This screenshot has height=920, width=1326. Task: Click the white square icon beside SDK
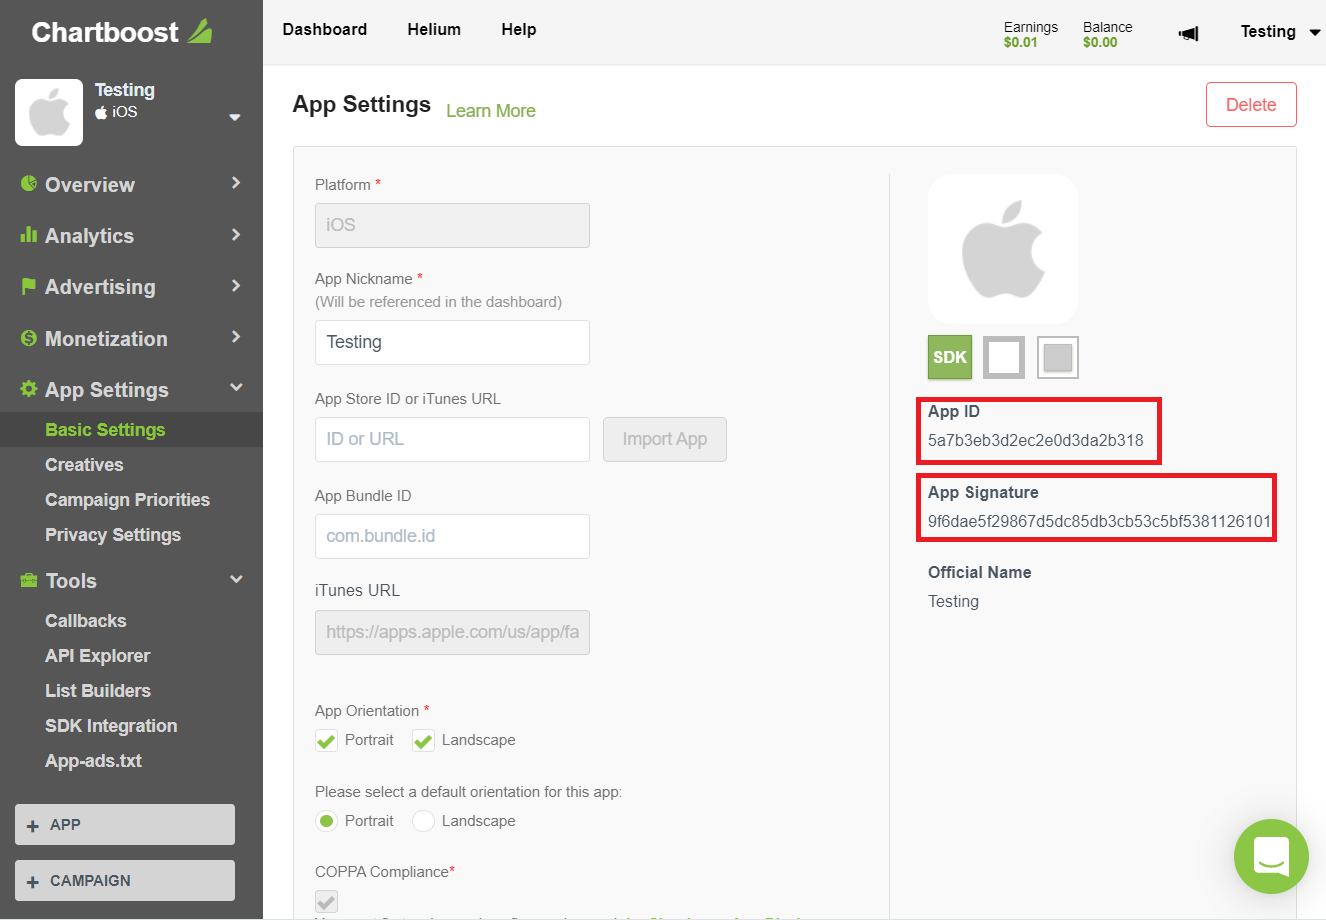[1004, 357]
